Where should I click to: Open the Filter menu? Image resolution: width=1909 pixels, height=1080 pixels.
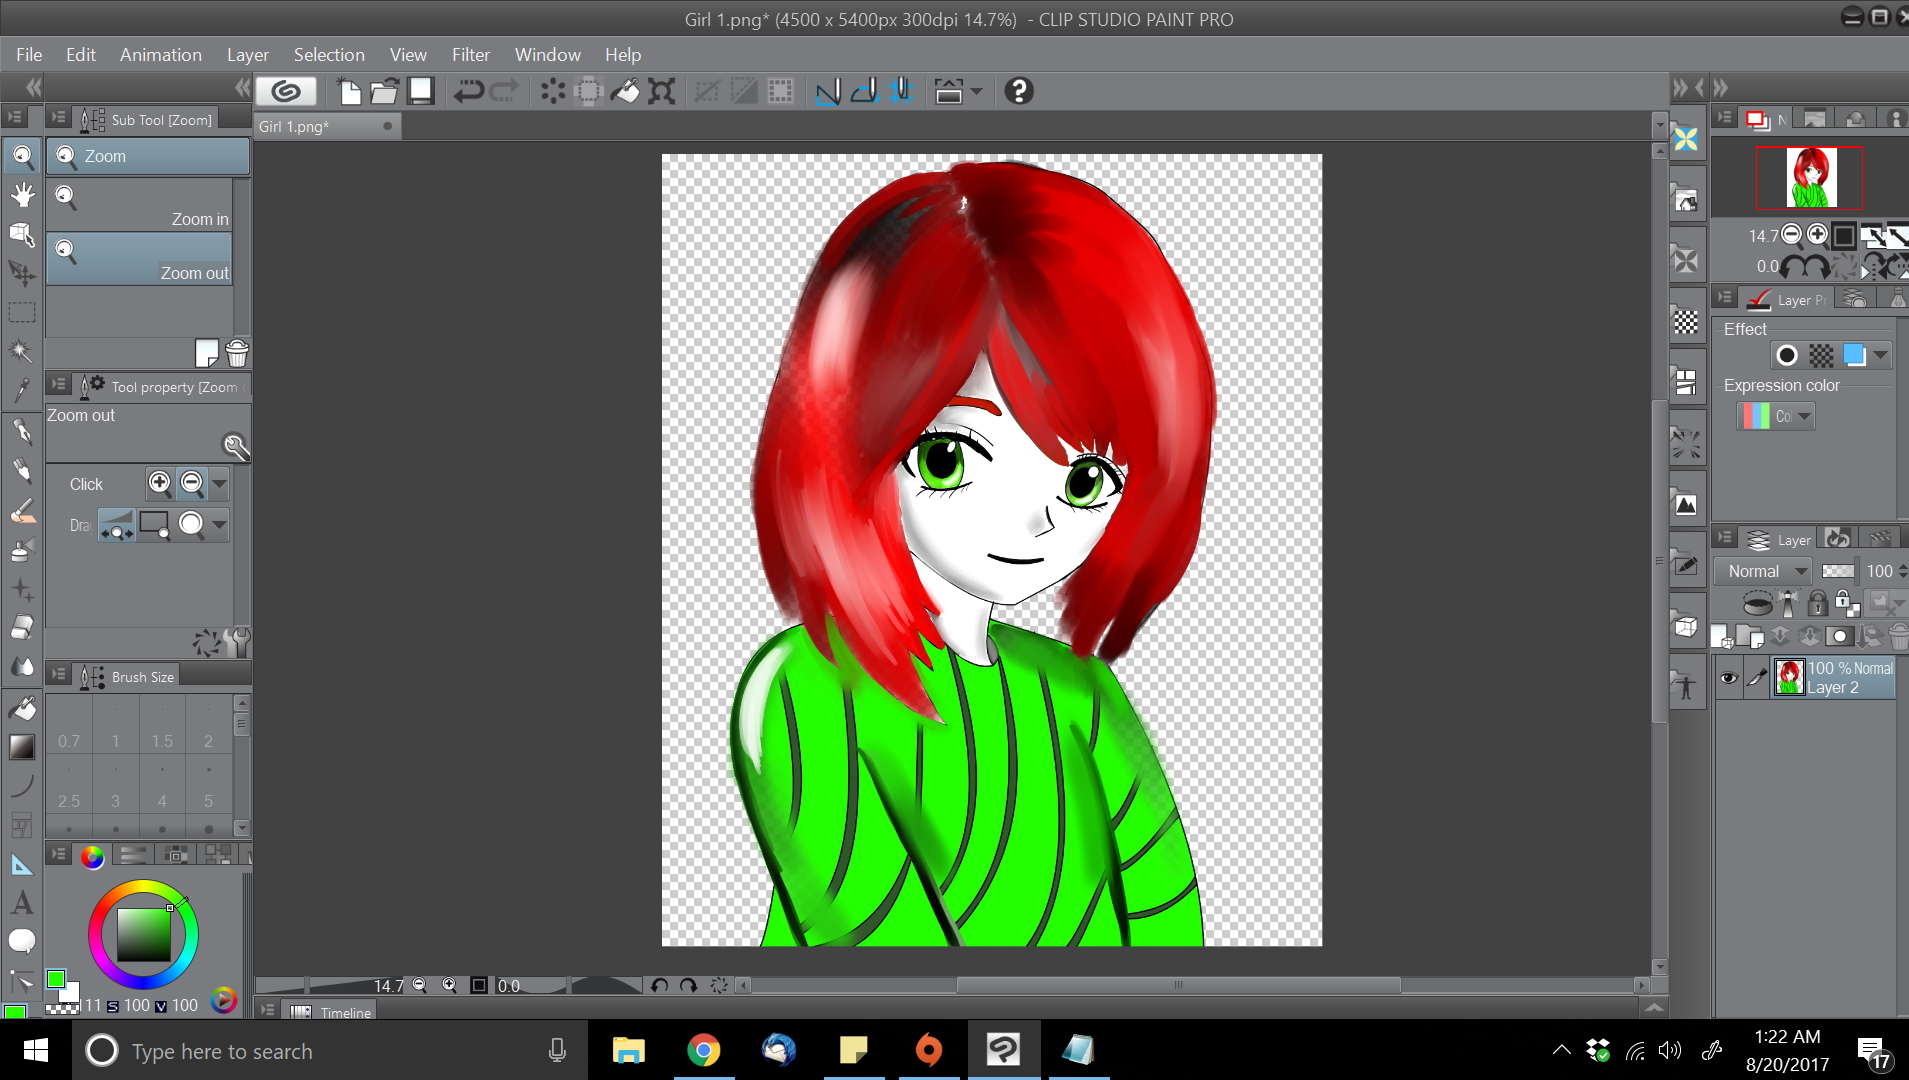pyautogui.click(x=470, y=55)
